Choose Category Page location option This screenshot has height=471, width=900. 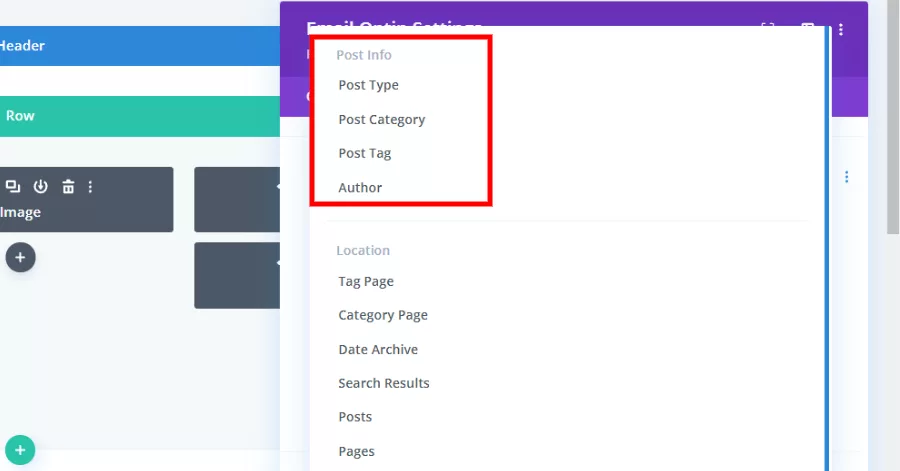[x=383, y=315]
